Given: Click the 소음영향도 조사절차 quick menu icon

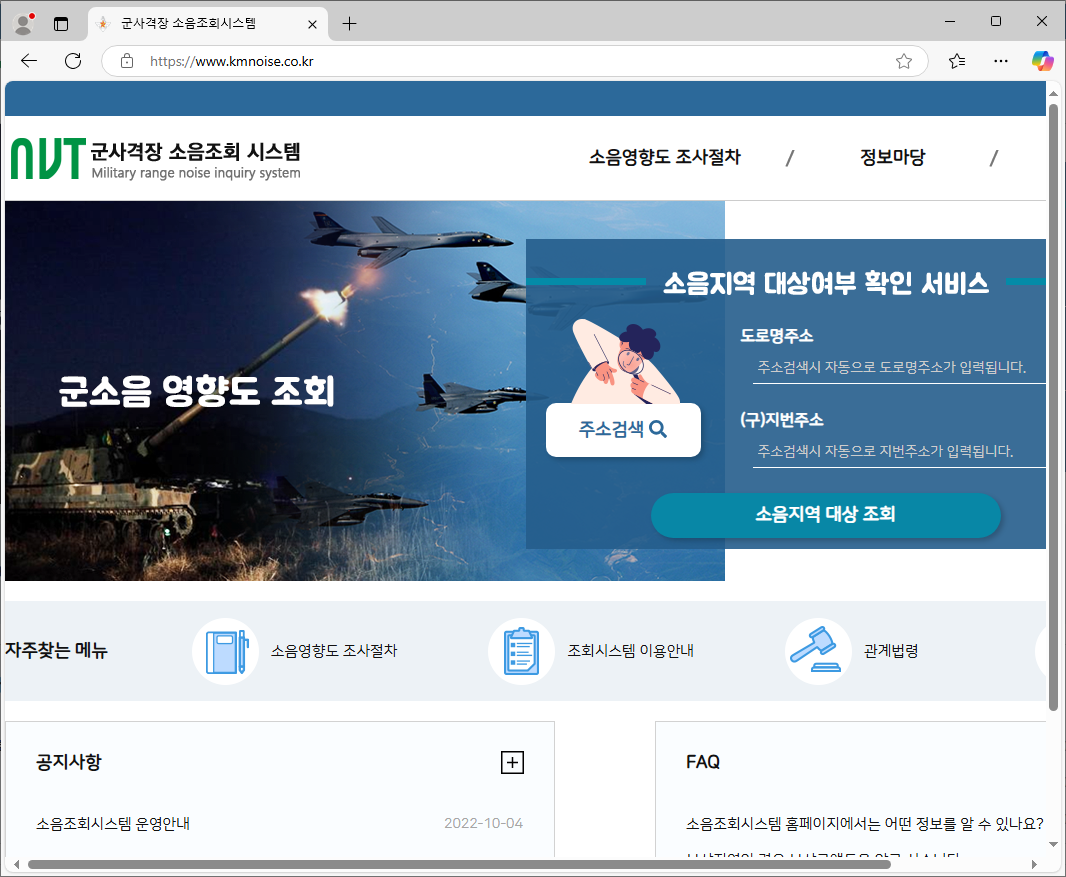Looking at the screenshot, I should pos(226,651).
